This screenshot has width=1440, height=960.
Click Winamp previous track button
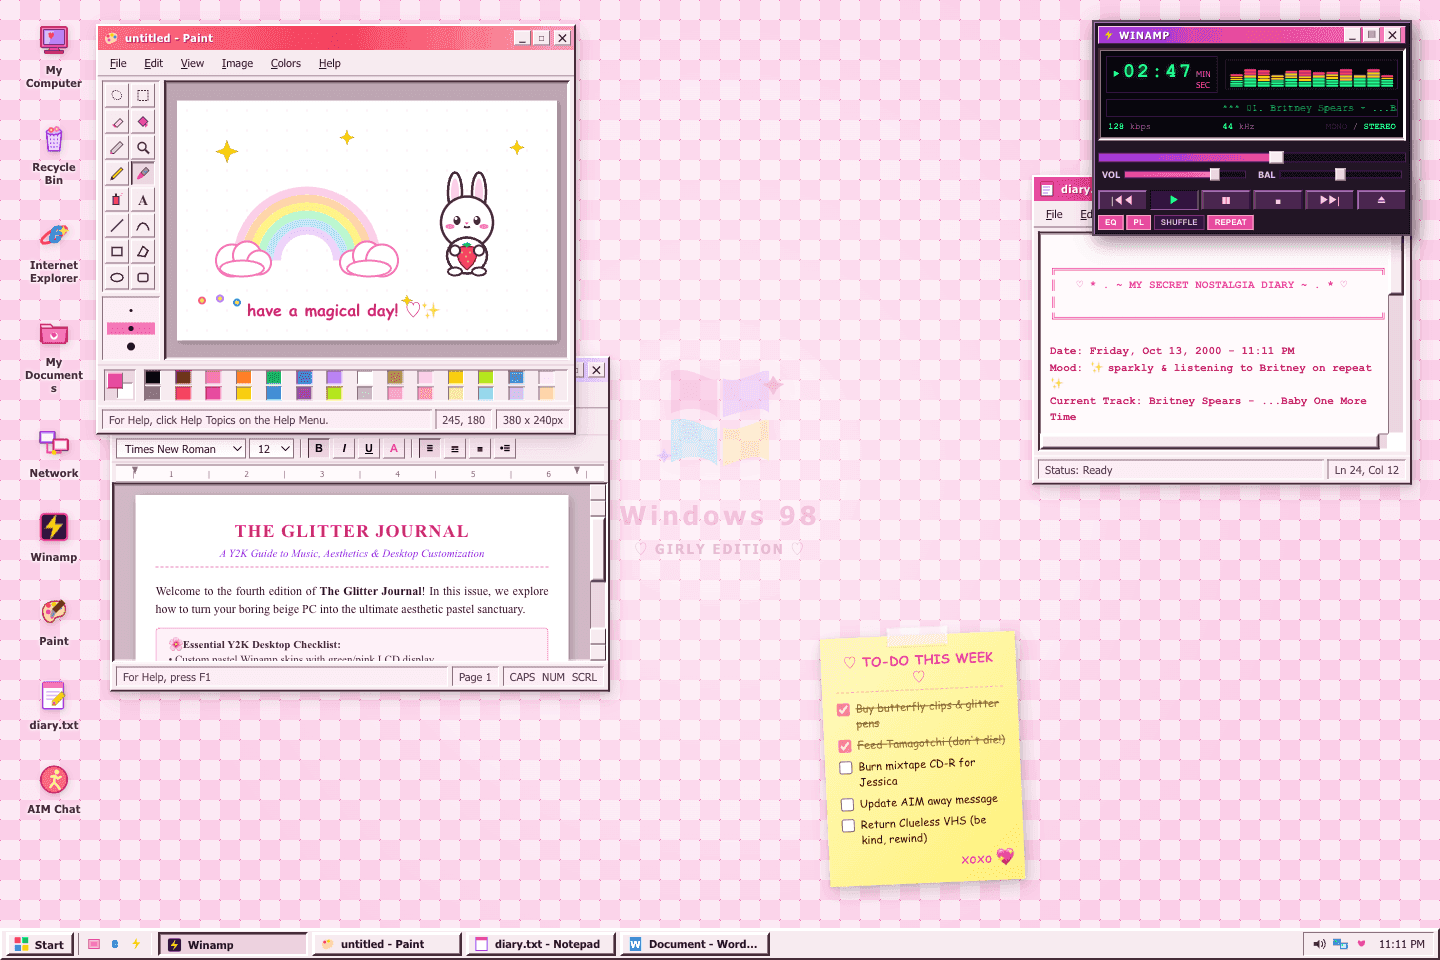pos(1123,200)
